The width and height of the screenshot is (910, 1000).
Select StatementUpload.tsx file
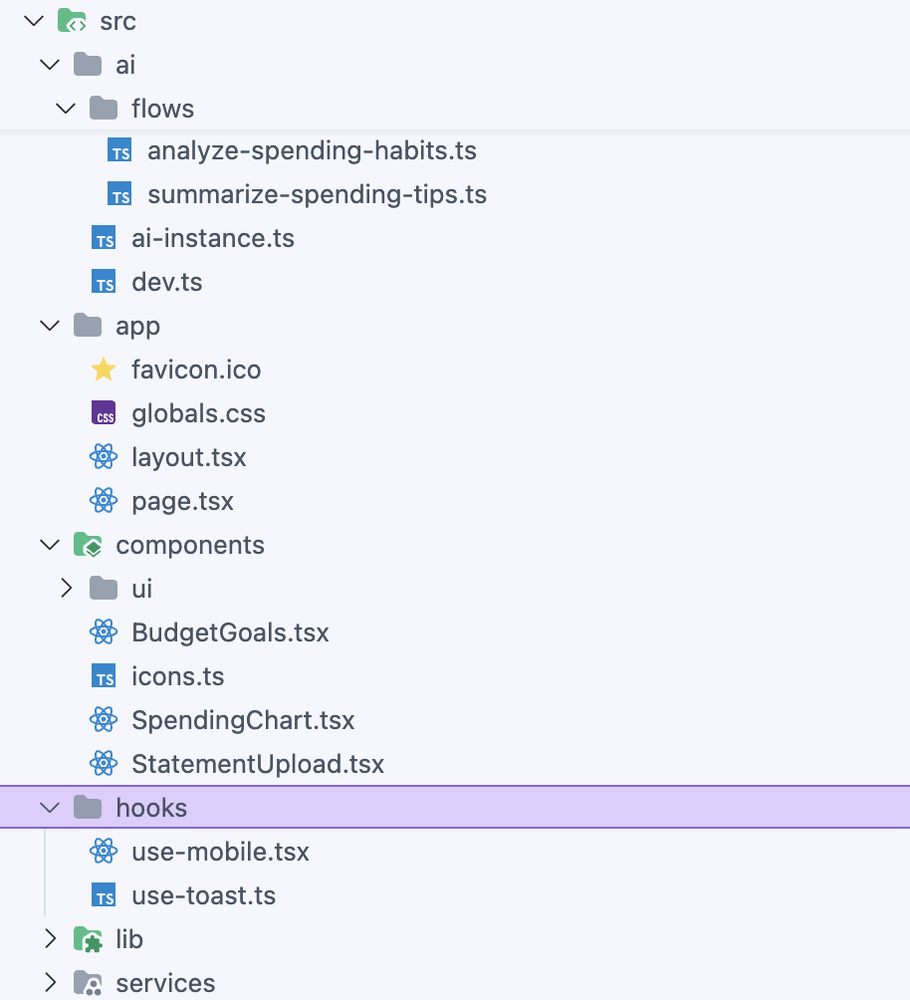[x=257, y=765]
